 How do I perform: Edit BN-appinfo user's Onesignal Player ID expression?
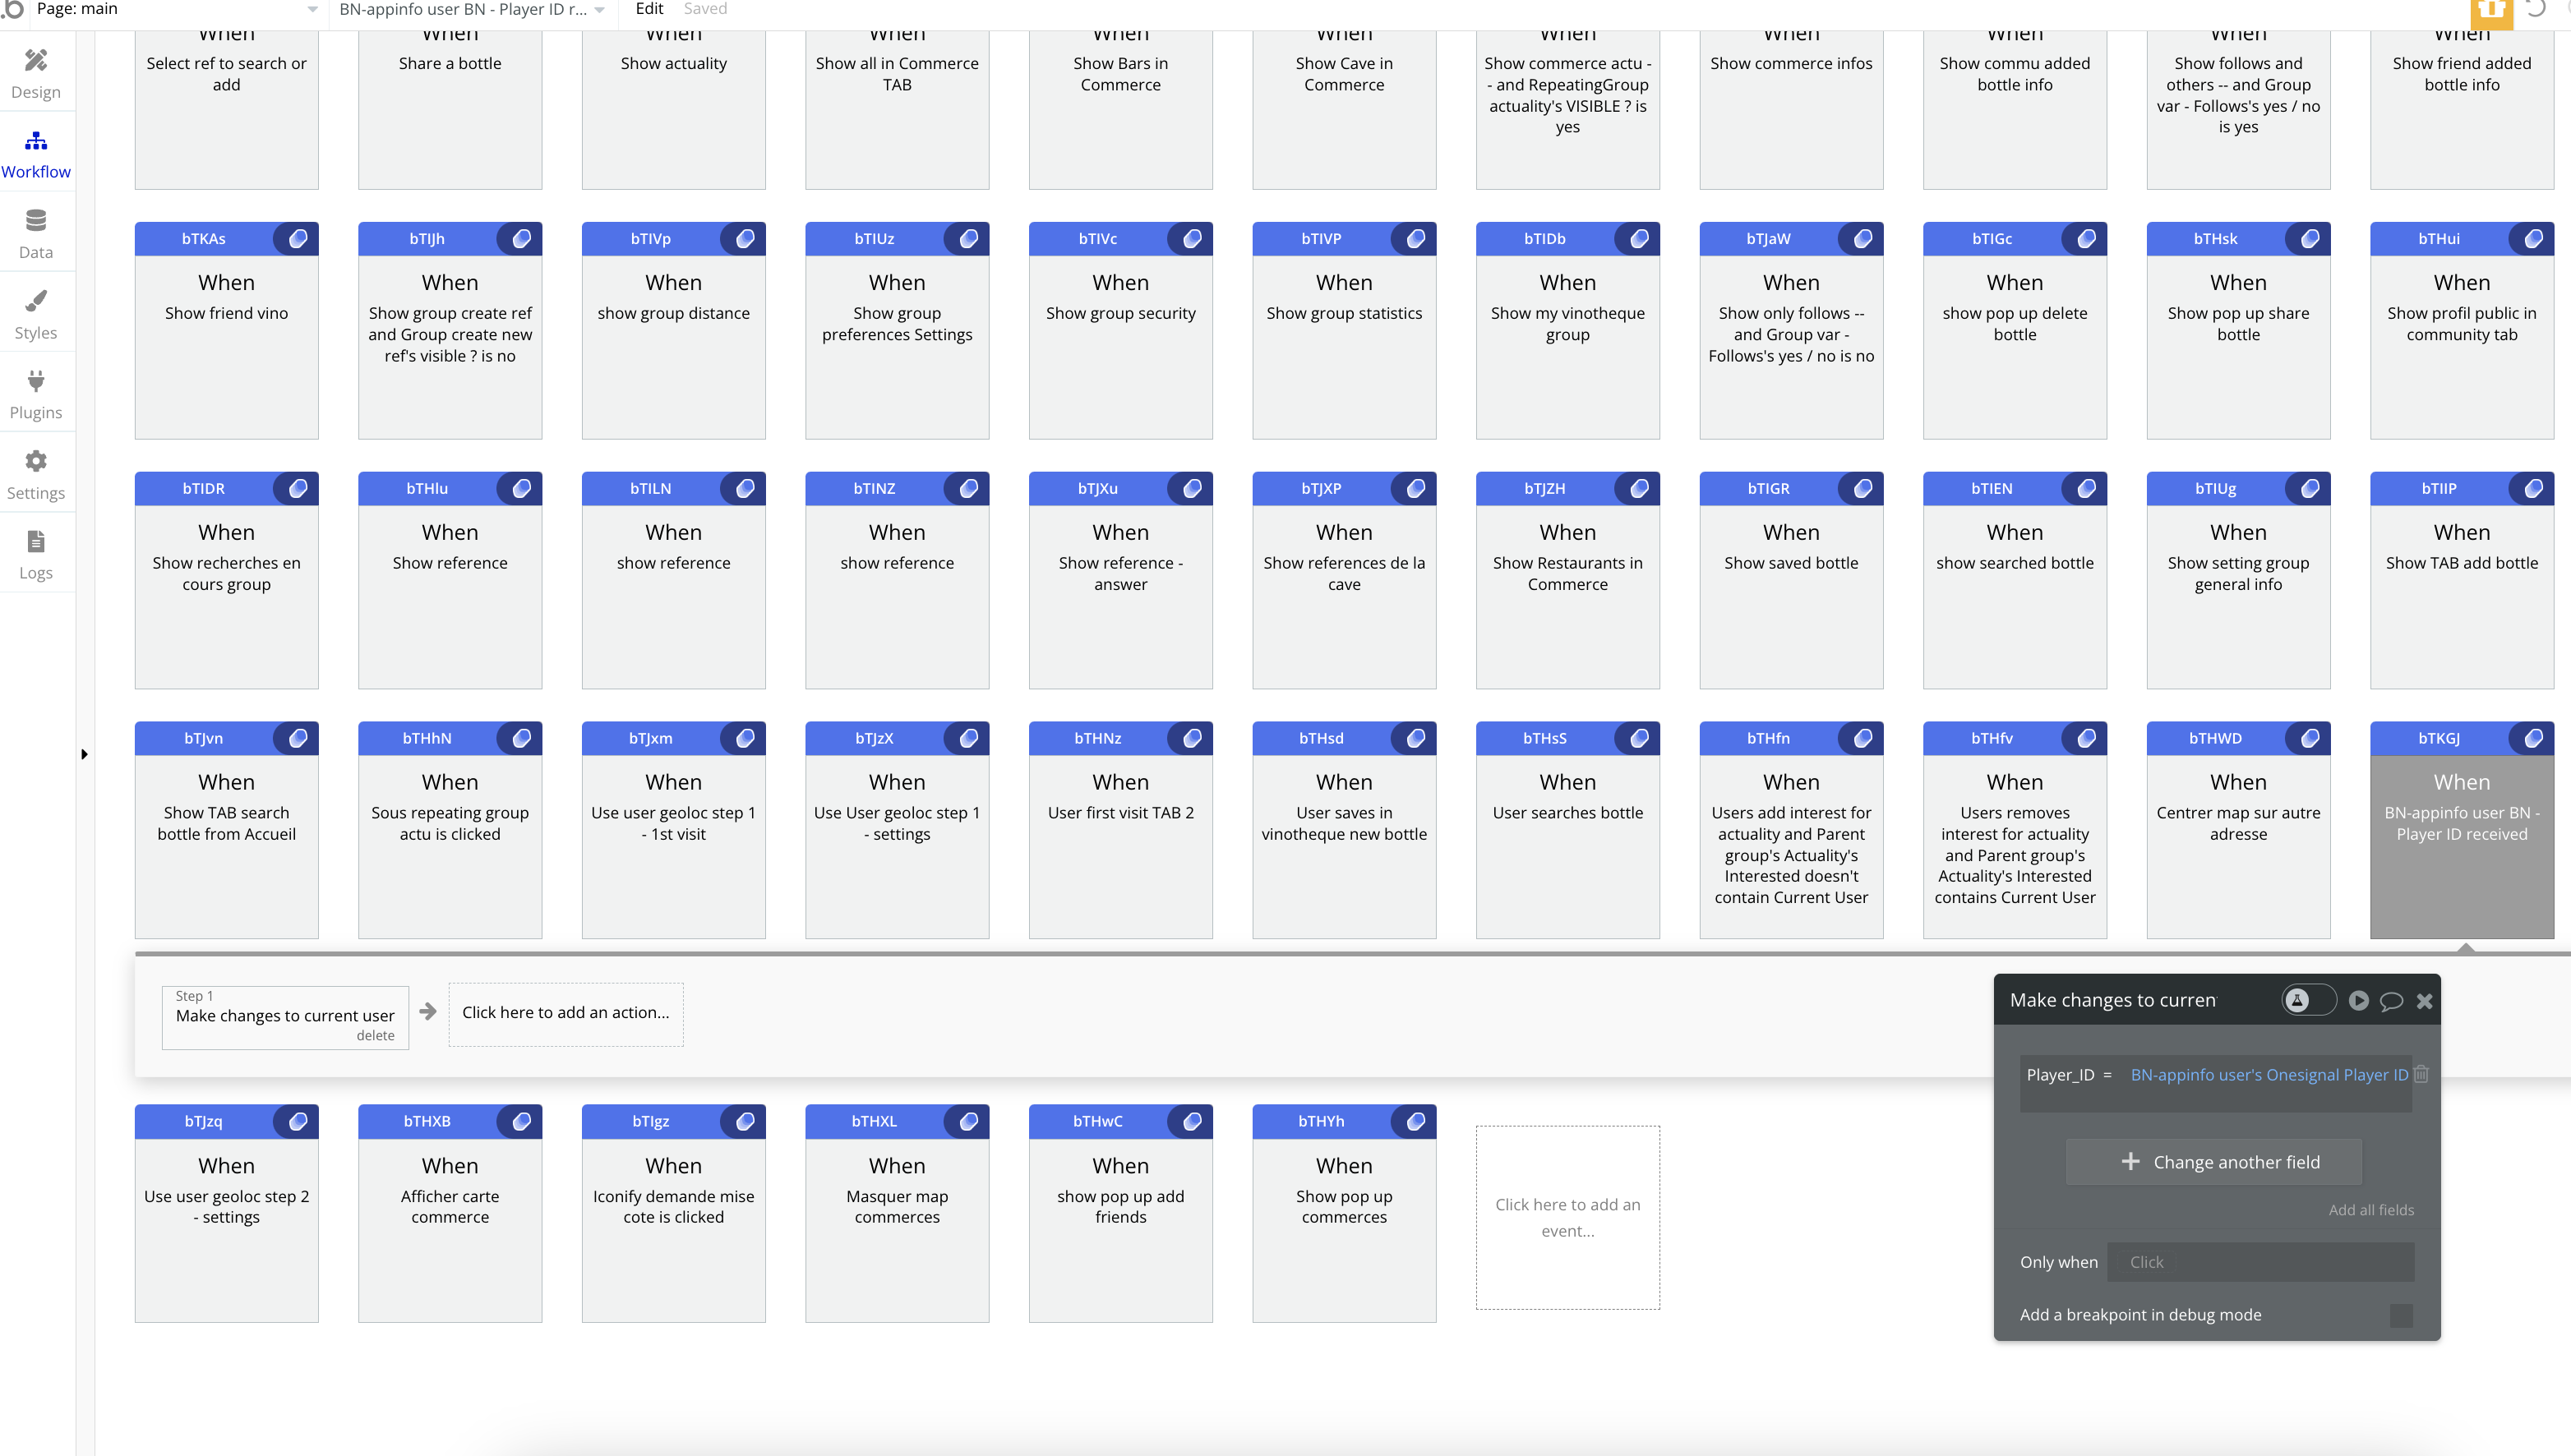tap(2268, 1075)
